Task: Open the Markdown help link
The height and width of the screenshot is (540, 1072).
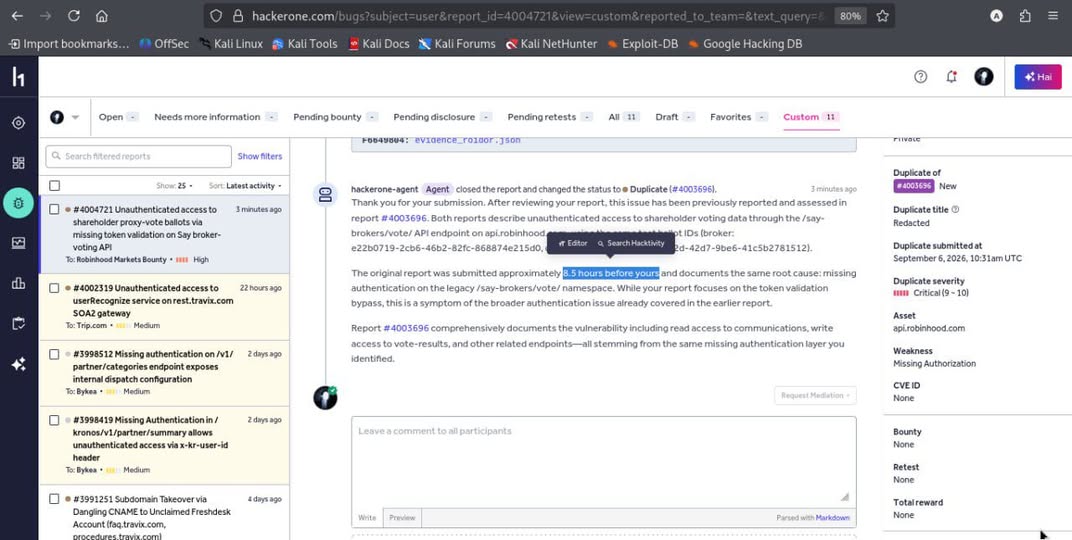Action: pos(833,517)
